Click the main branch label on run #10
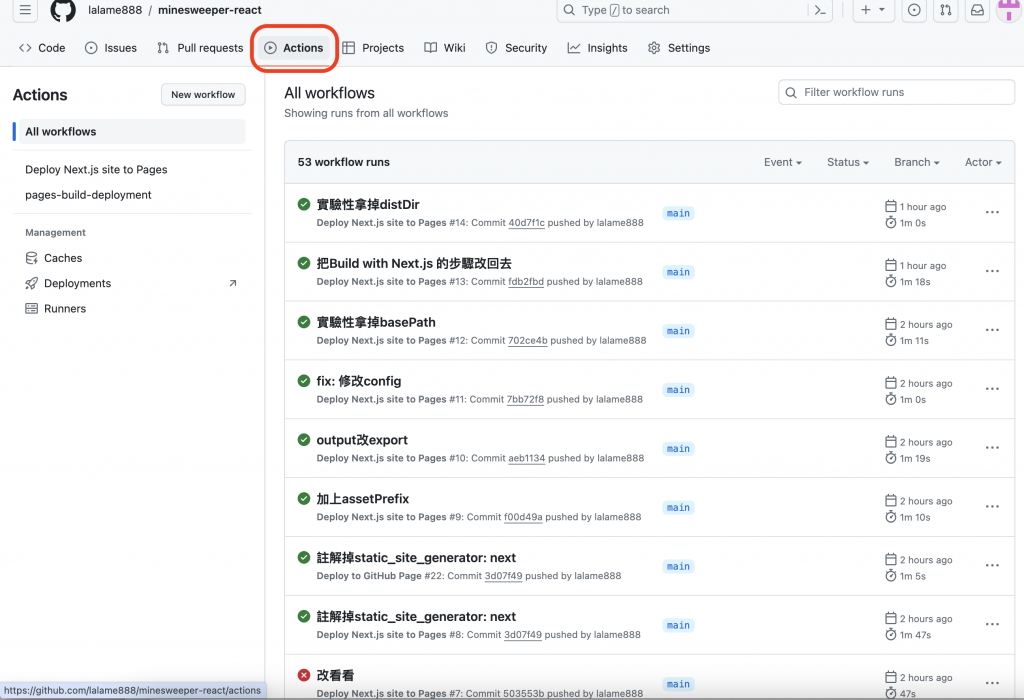This screenshot has width=1024, height=700. coord(678,449)
